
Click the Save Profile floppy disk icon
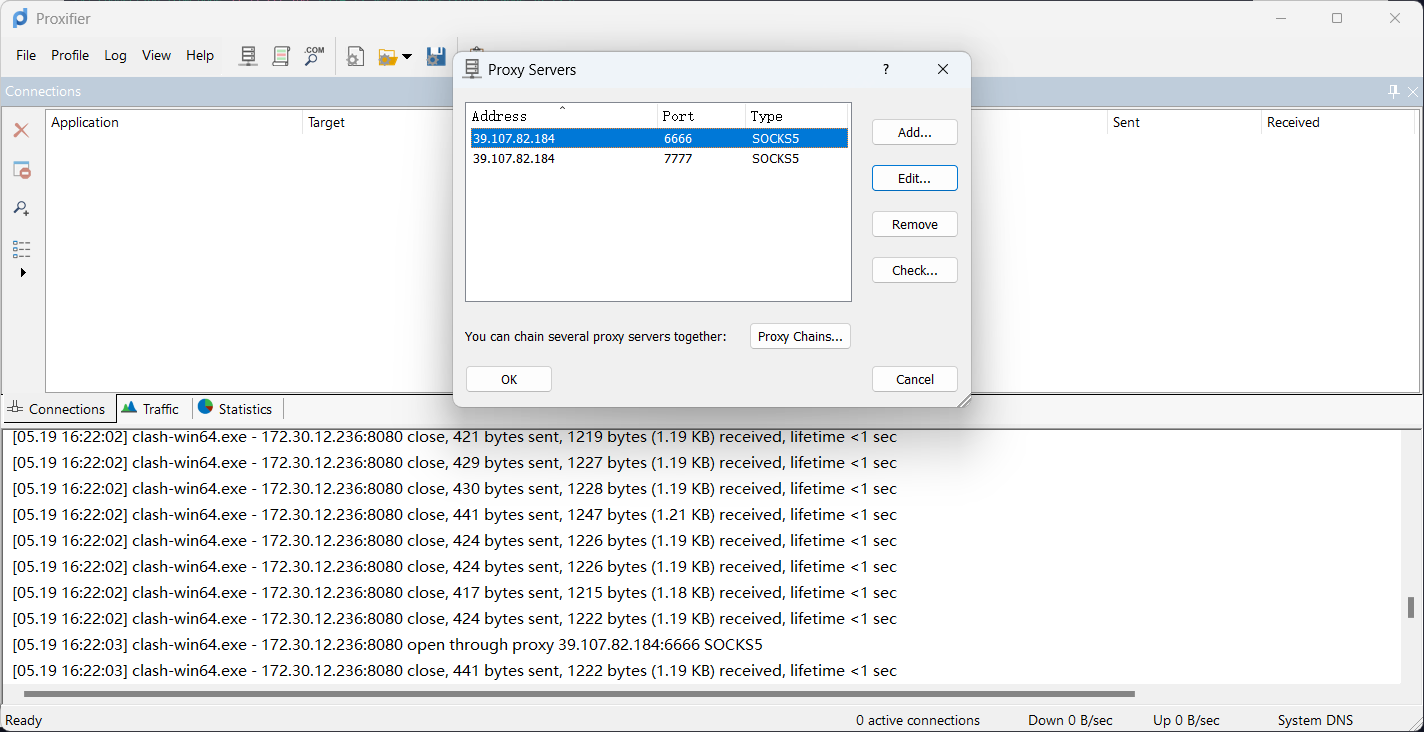click(436, 56)
